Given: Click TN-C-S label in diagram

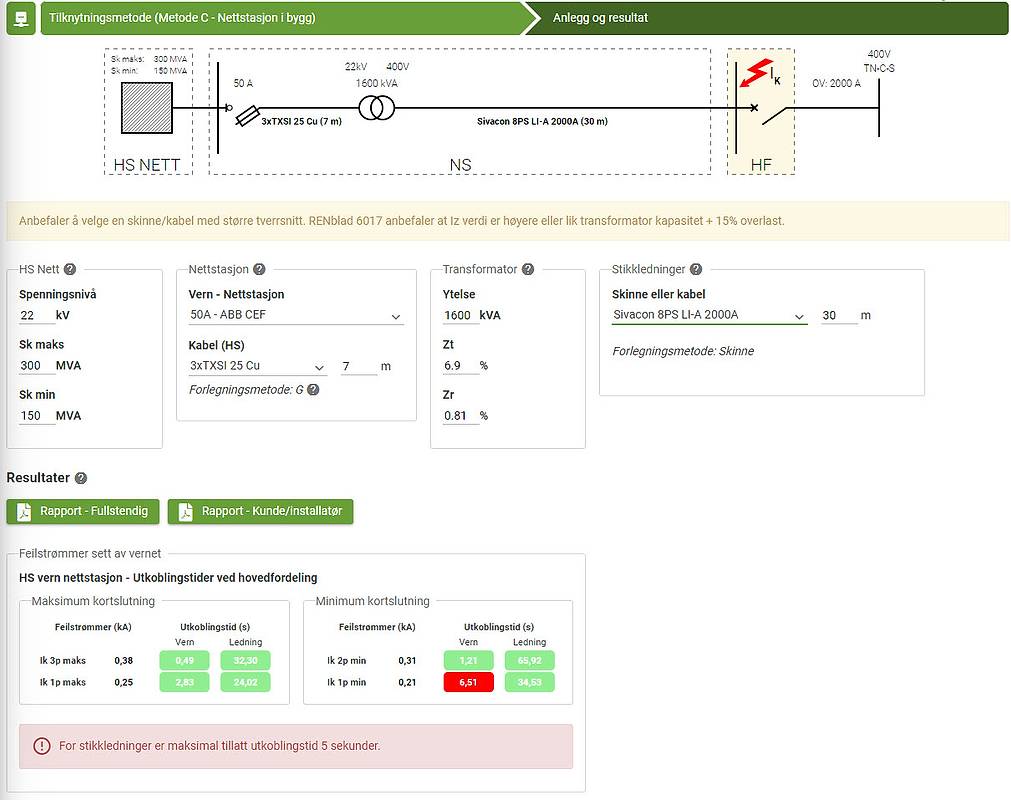Looking at the screenshot, I should [x=879, y=68].
